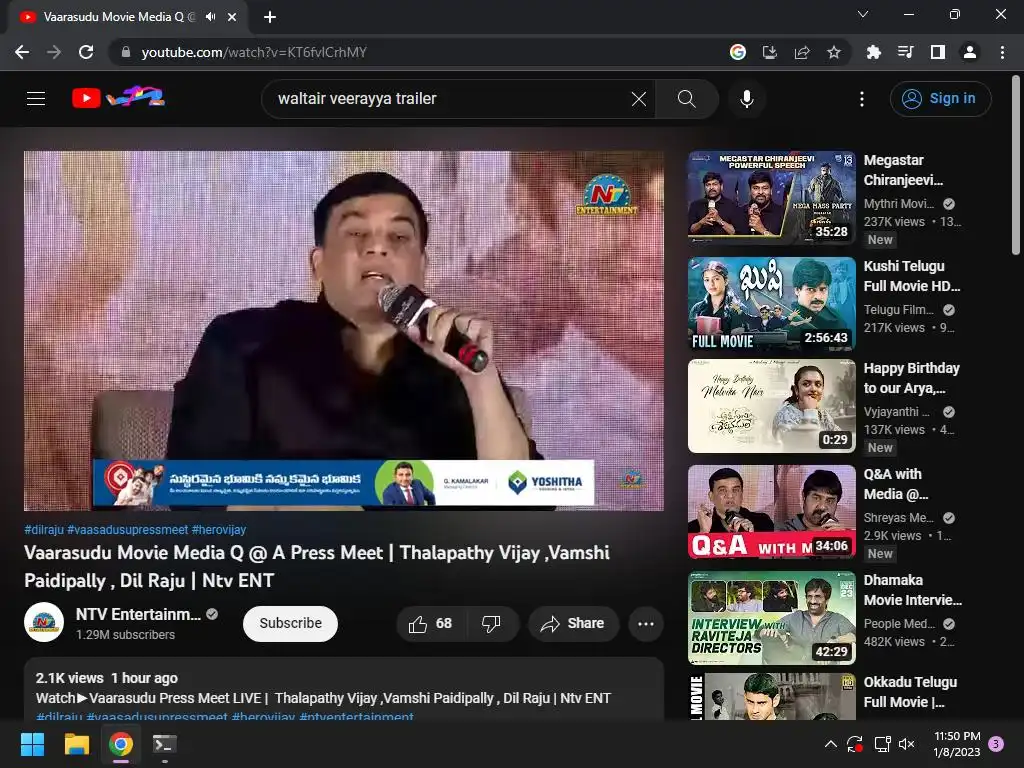Open Windows Start menu

coord(32,744)
